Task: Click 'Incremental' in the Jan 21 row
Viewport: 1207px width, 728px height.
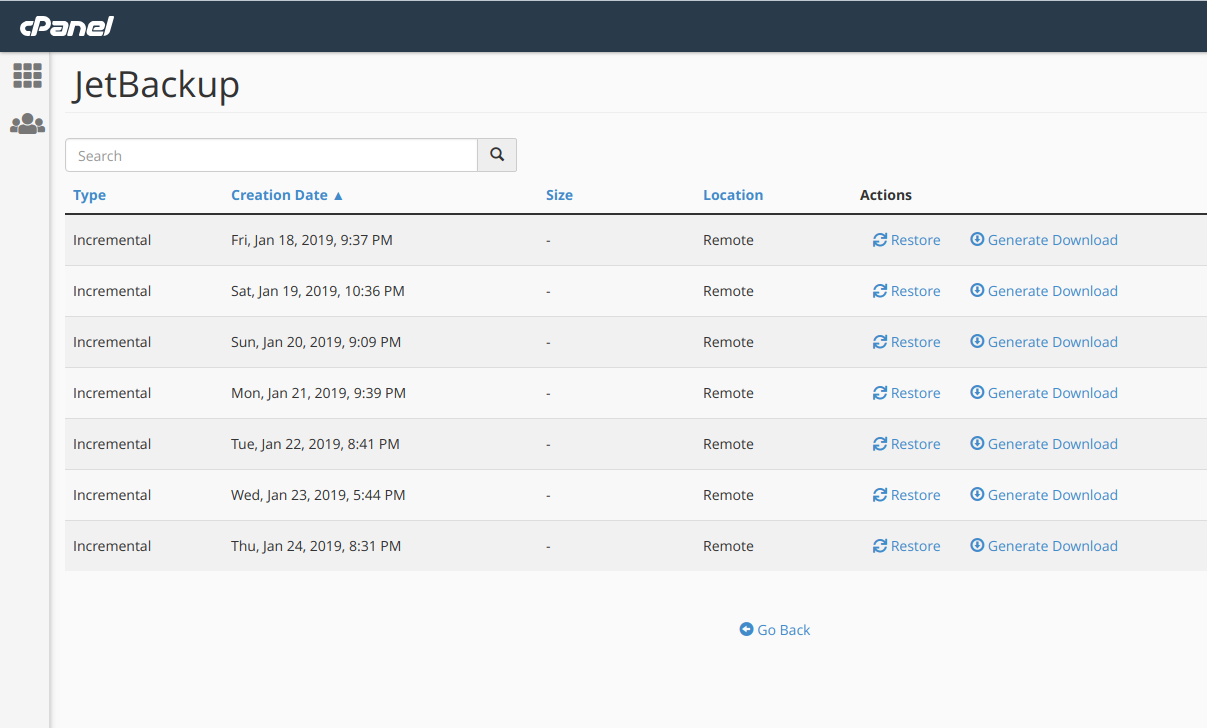Action: coord(112,393)
